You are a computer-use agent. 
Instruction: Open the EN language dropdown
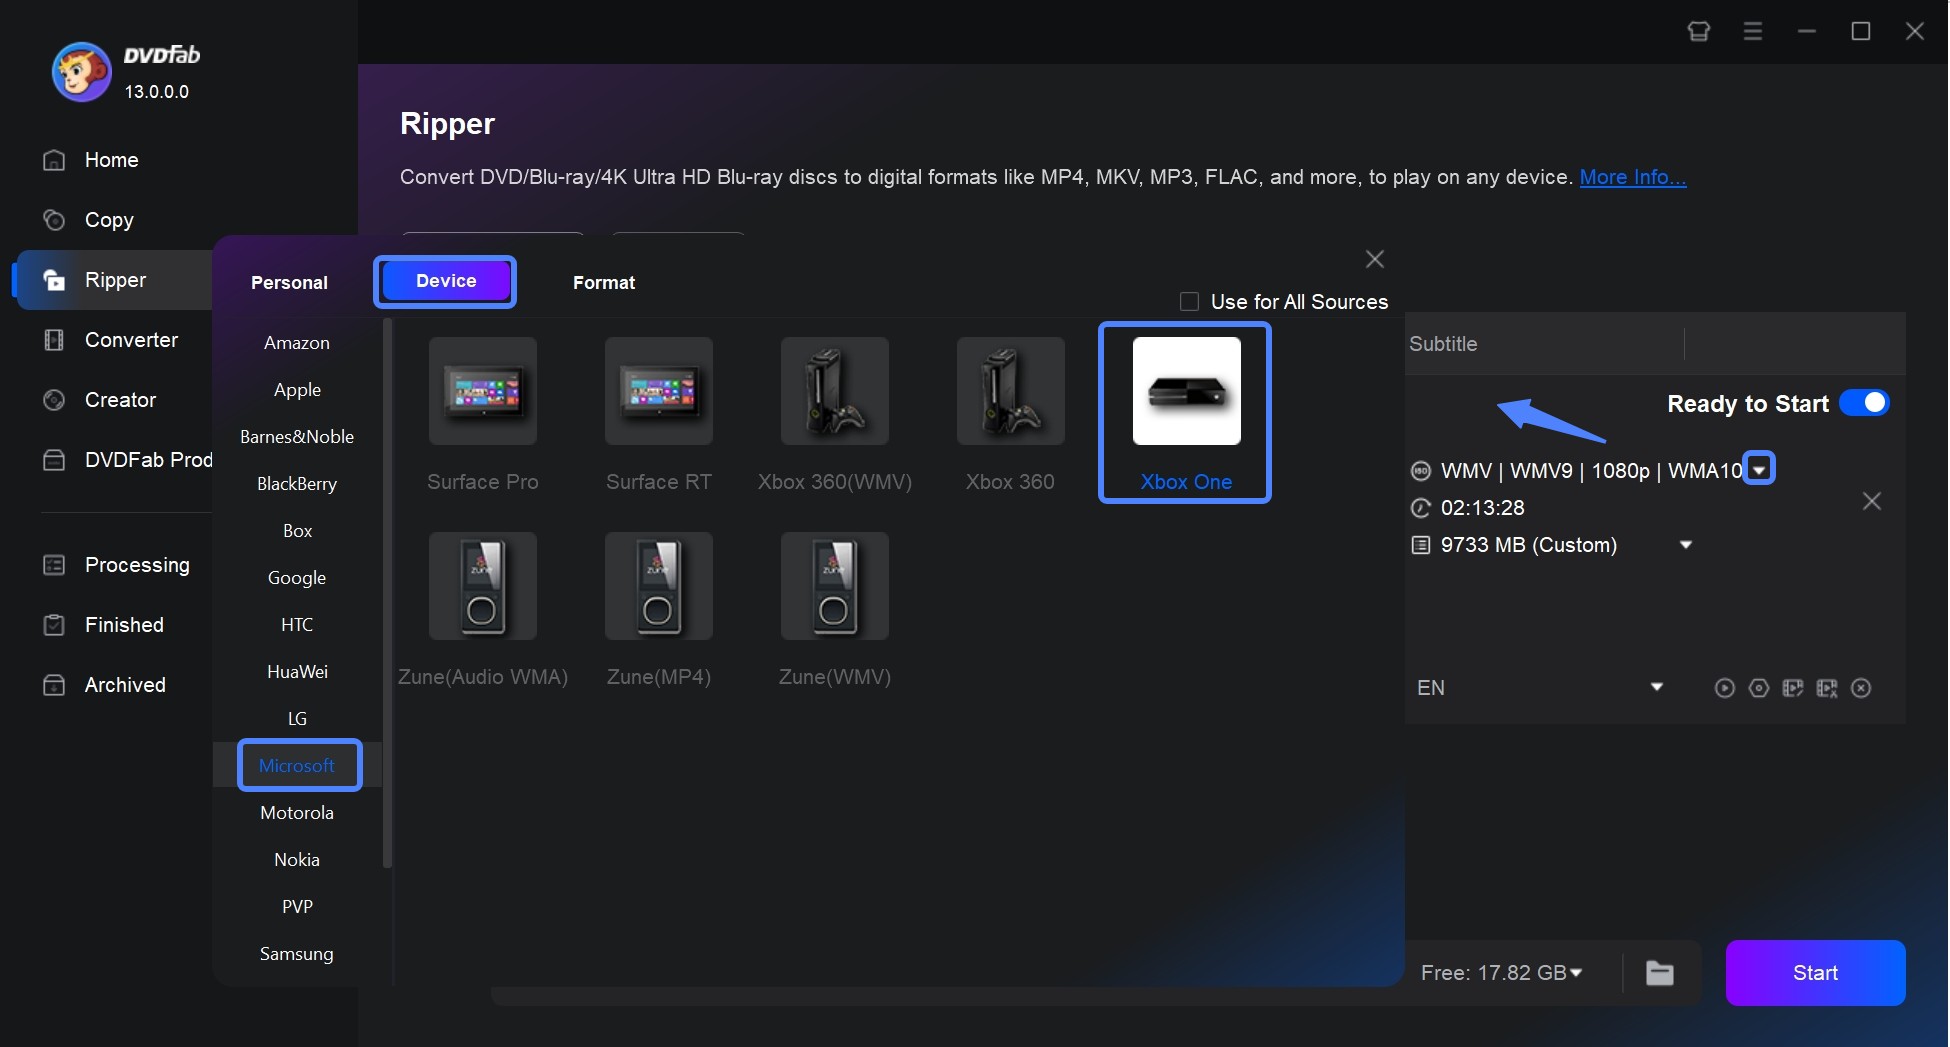pyautogui.click(x=1657, y=687)
